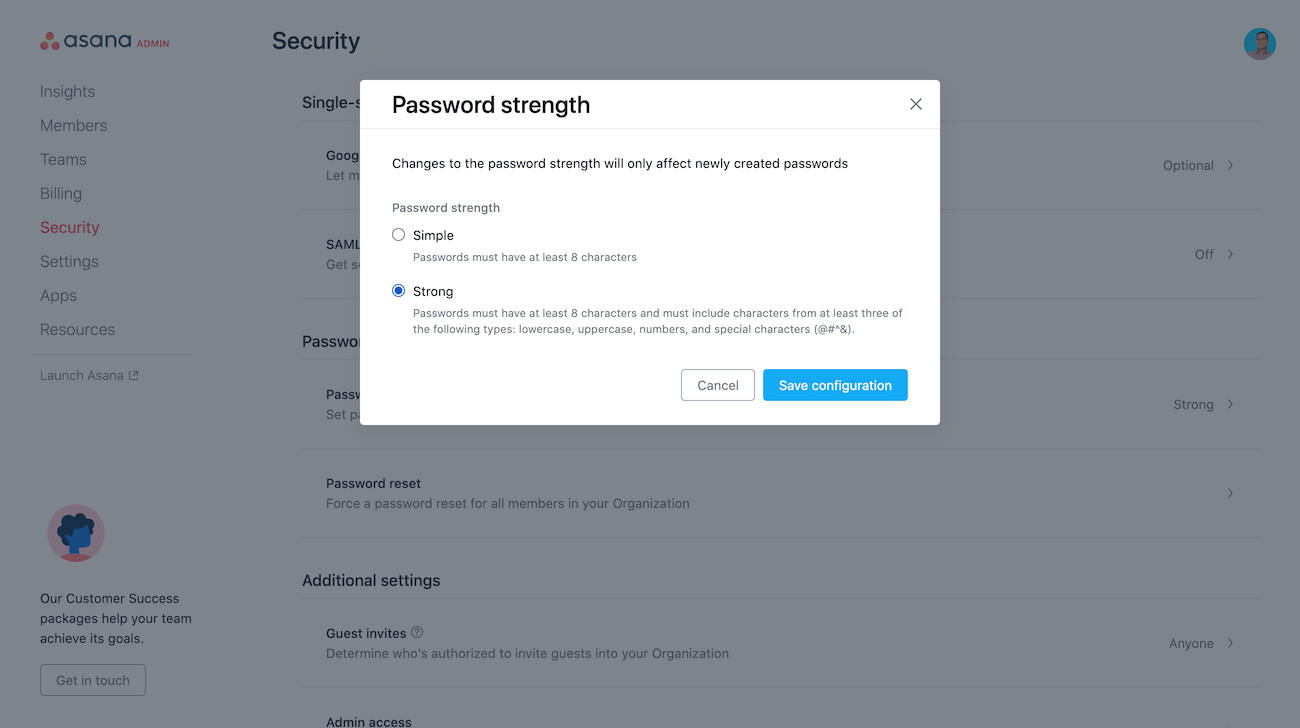Expand the Google sign-in Optional chevron

(1230, 165)
